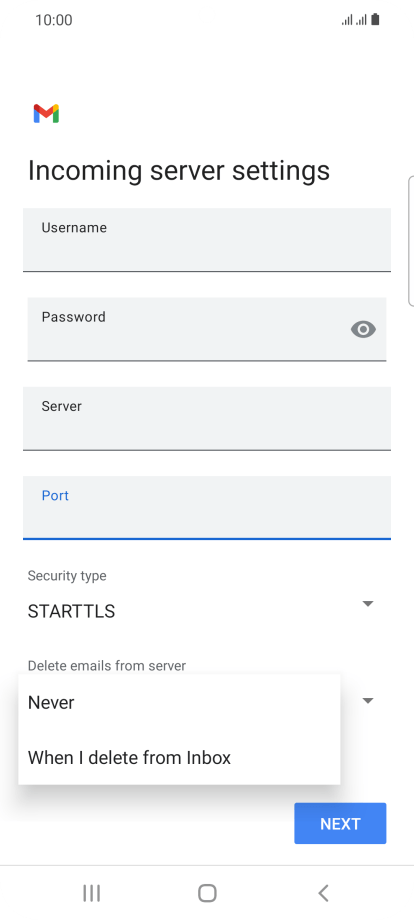The height and width of the screenshot is (920, 414).
Task: Navigate back using the back arrow
Action: click(323, 893)
